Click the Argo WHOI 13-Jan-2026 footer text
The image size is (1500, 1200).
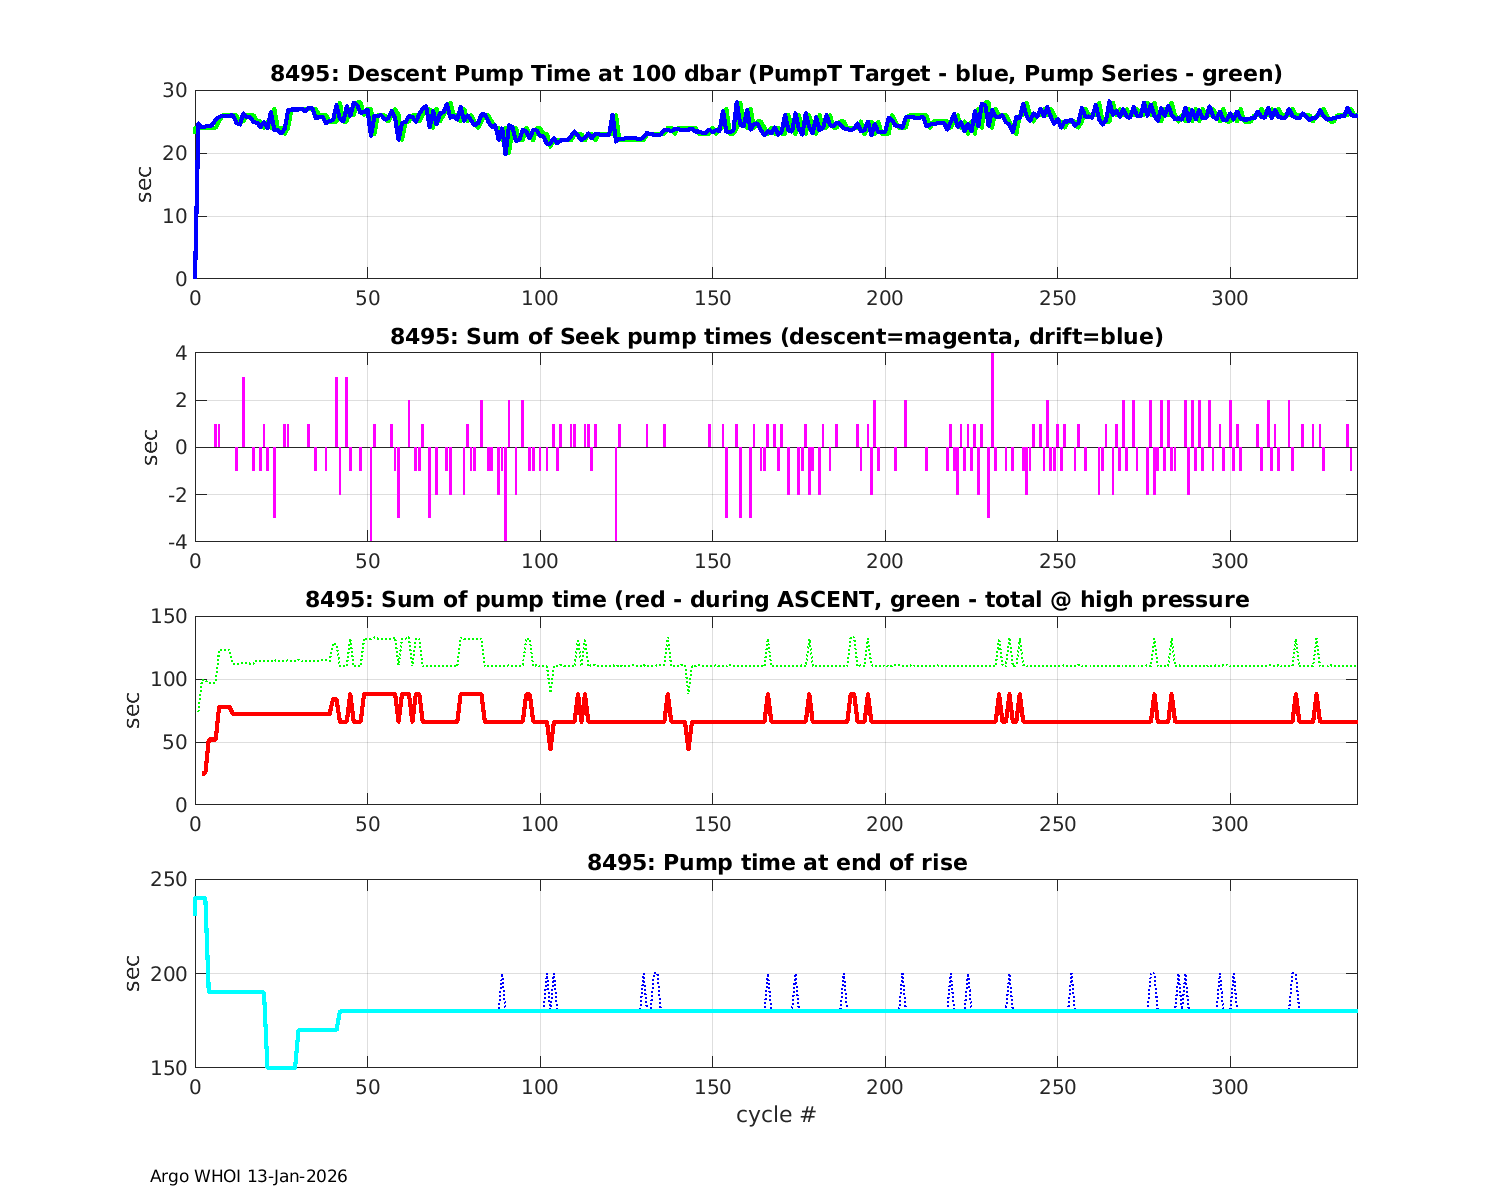point(248,1176)
